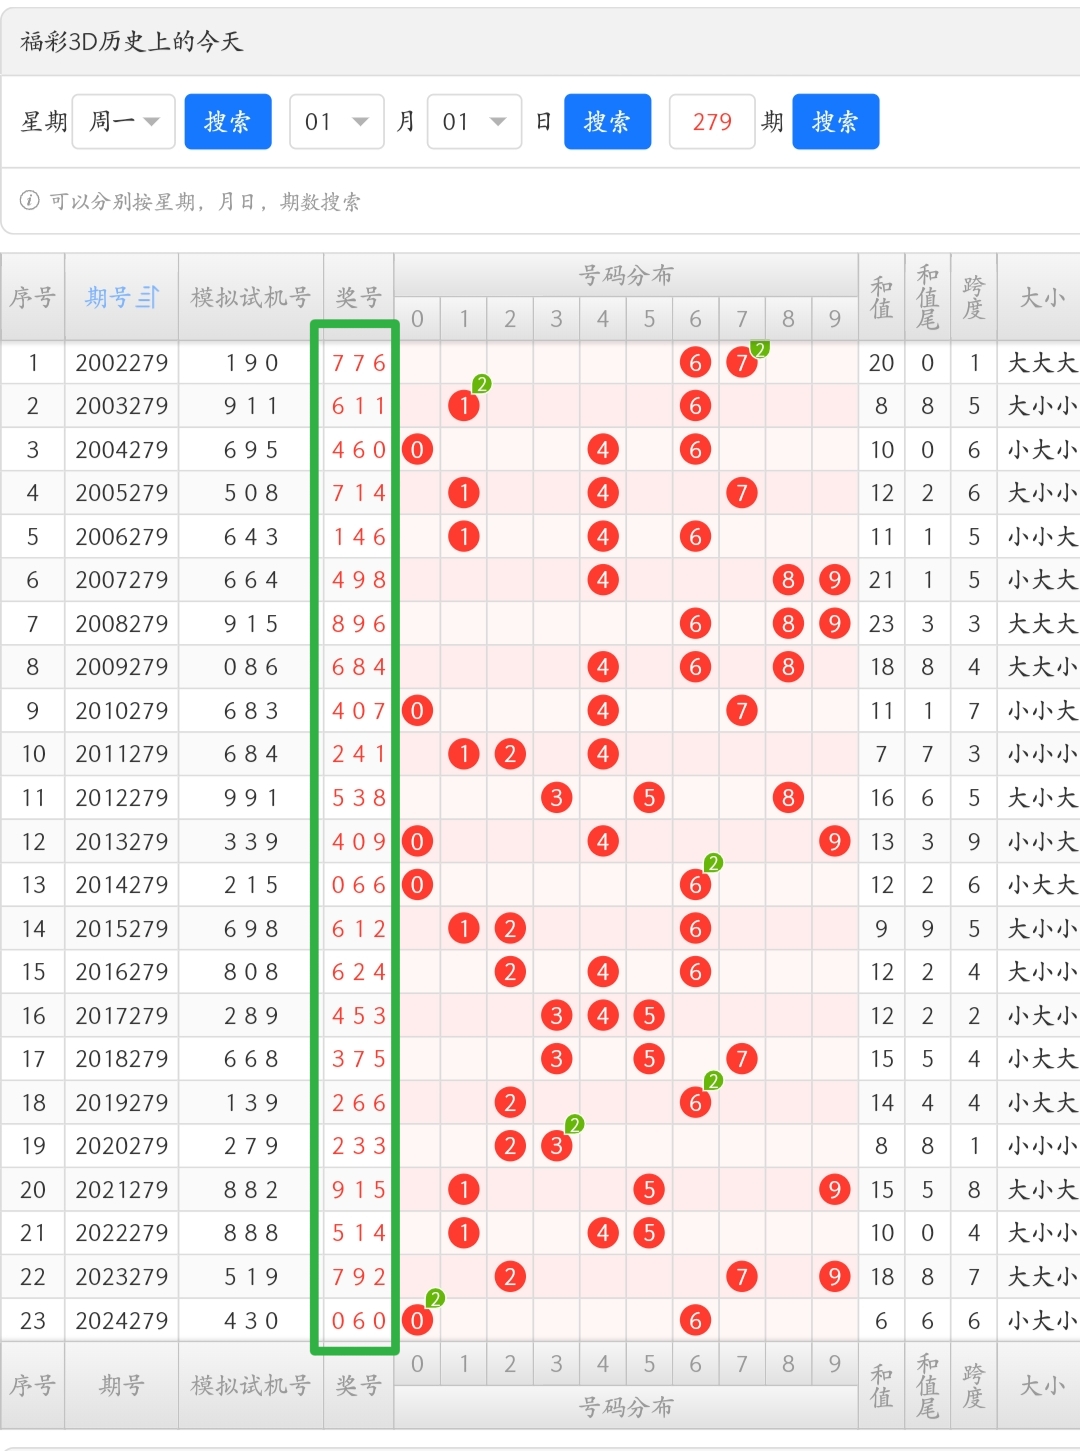The height and width of the screenshot is (1451, 1080).
Task: Click red ball 7 in row 2005279
Action: [741, 492]
